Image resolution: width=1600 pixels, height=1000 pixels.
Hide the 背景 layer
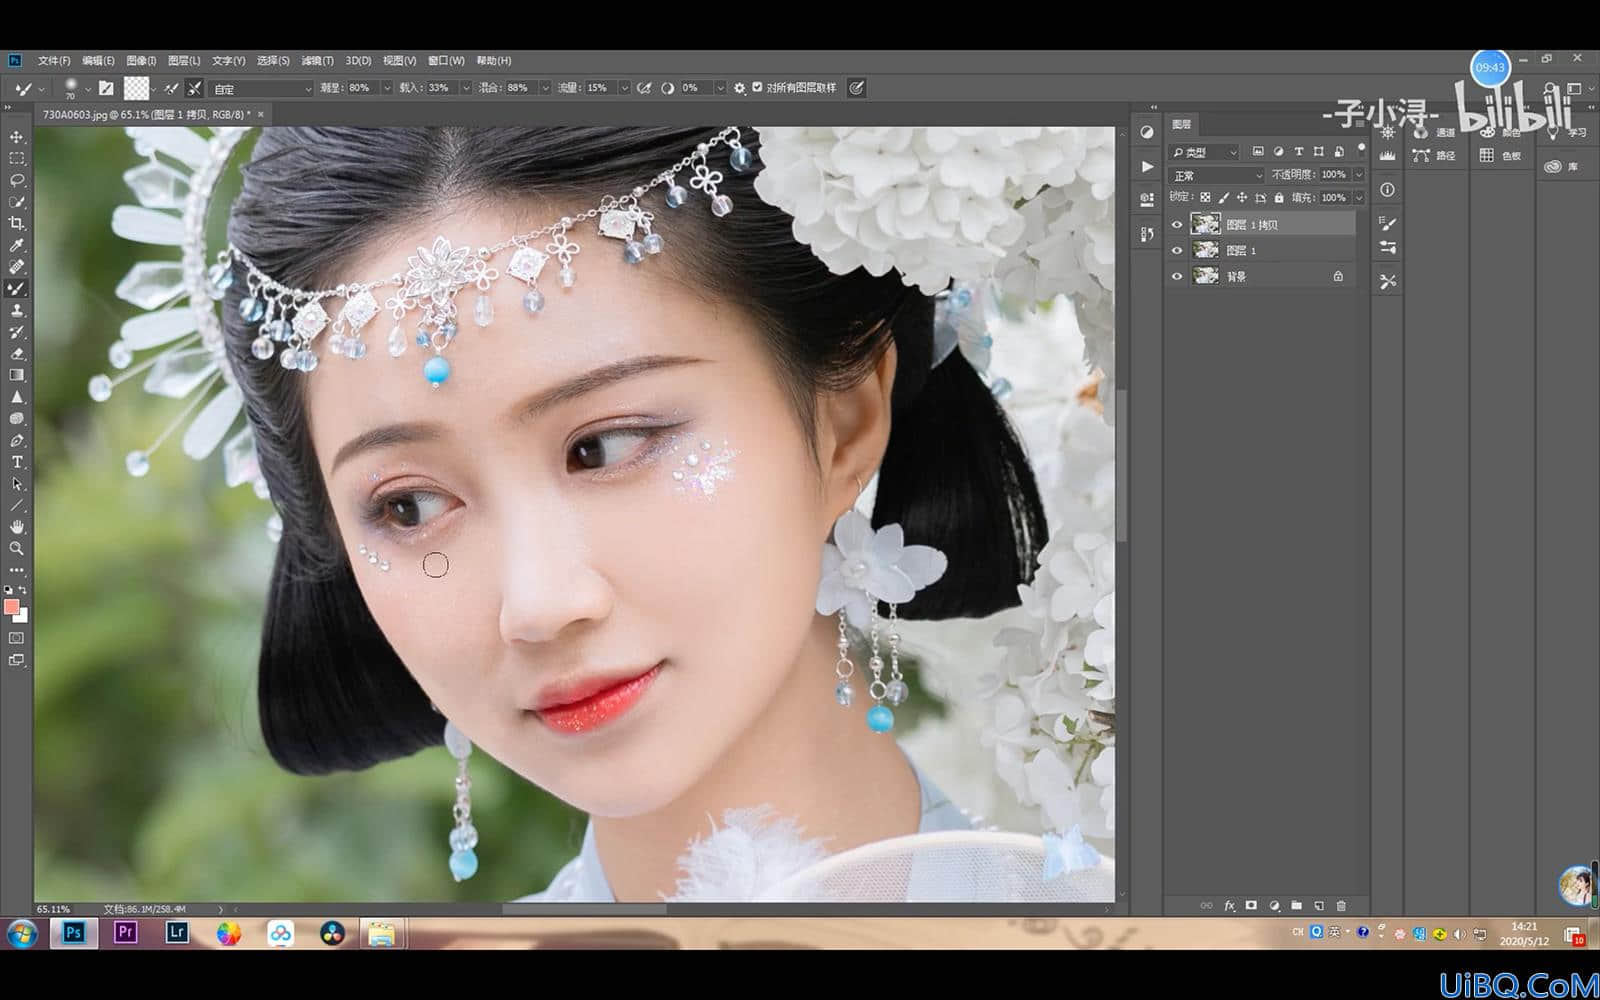point(1177,276)
